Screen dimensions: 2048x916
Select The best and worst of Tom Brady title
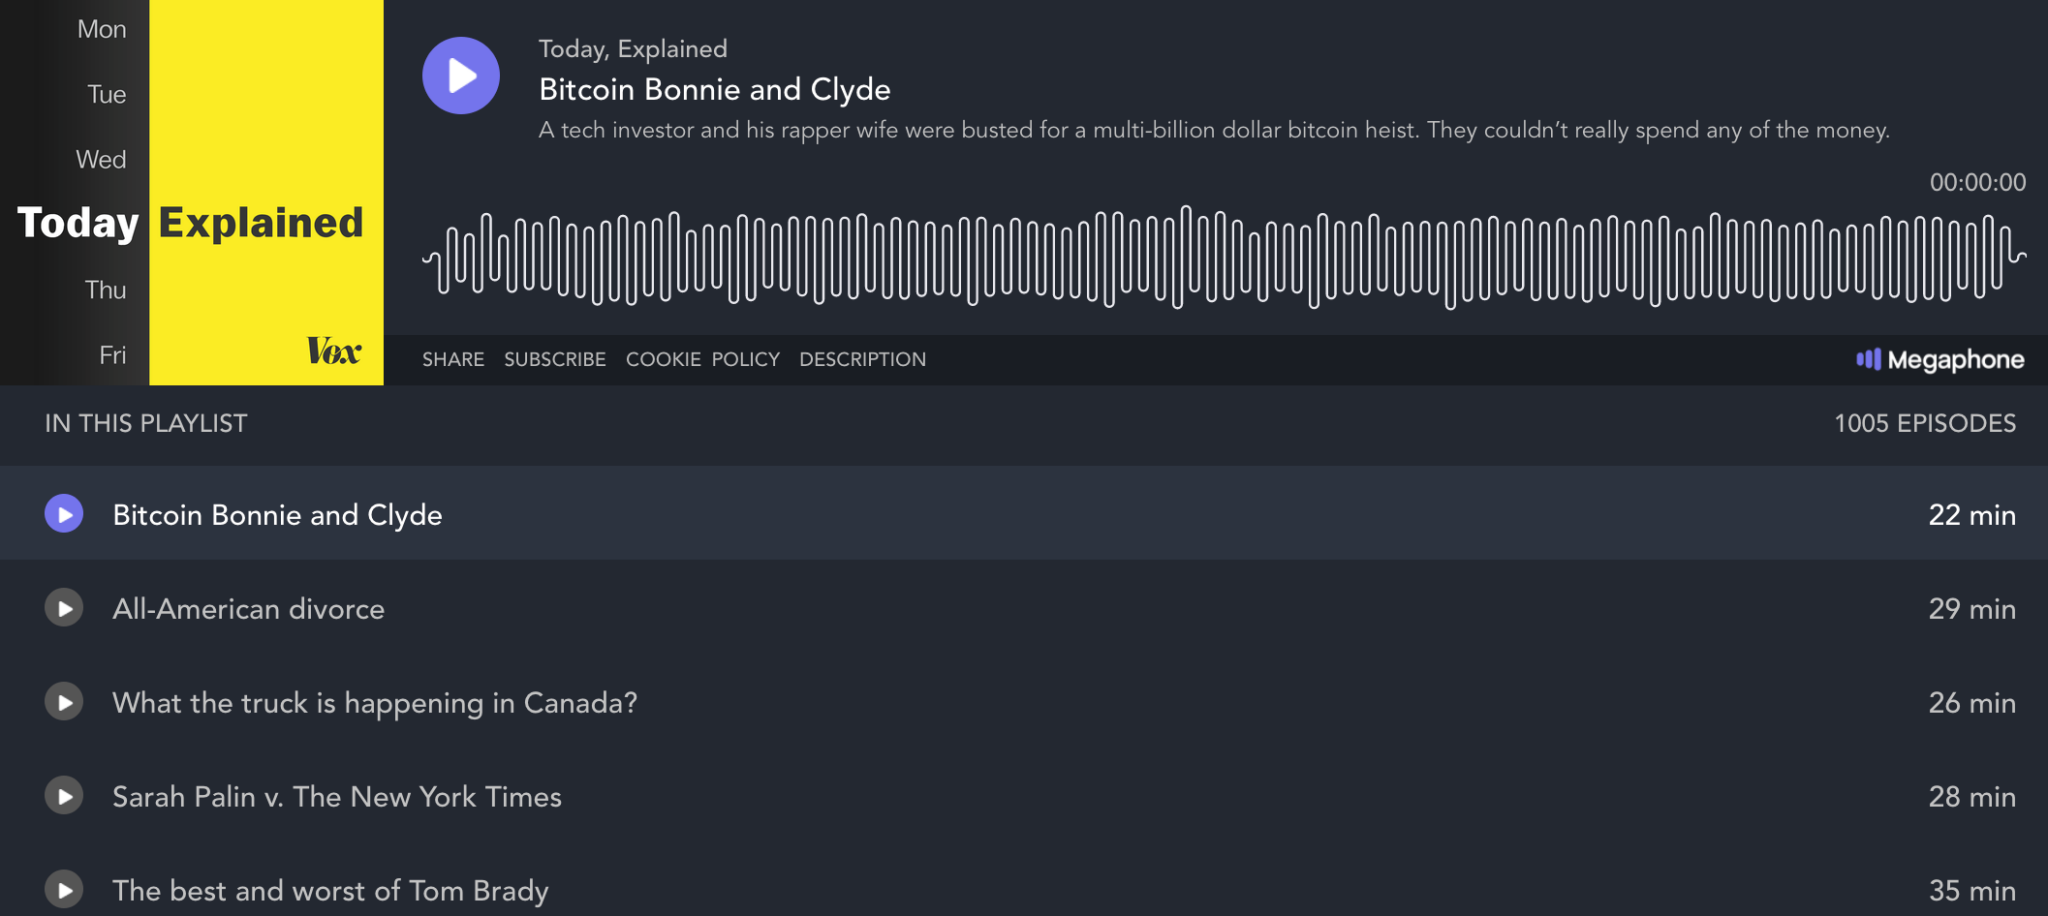[x=330, y=890]
